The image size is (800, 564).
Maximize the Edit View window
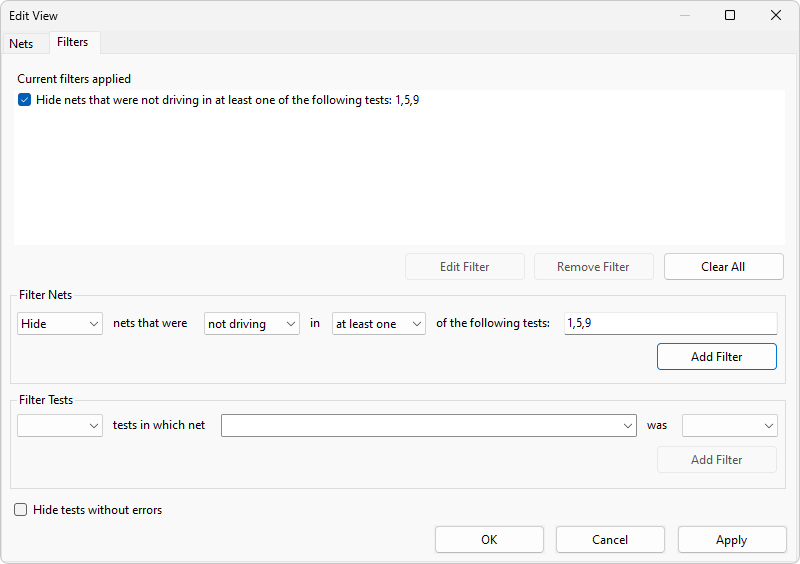coord(730,15)
